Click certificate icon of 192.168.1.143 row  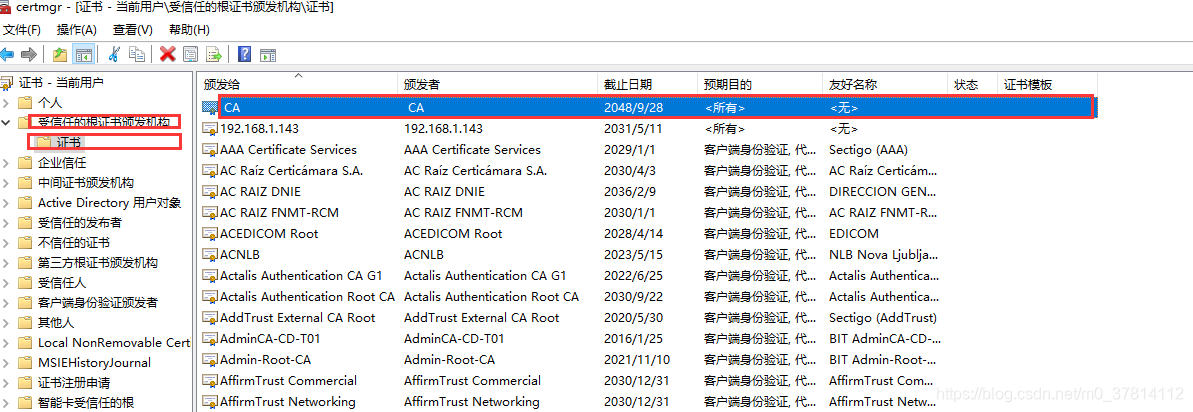point(210,128)
